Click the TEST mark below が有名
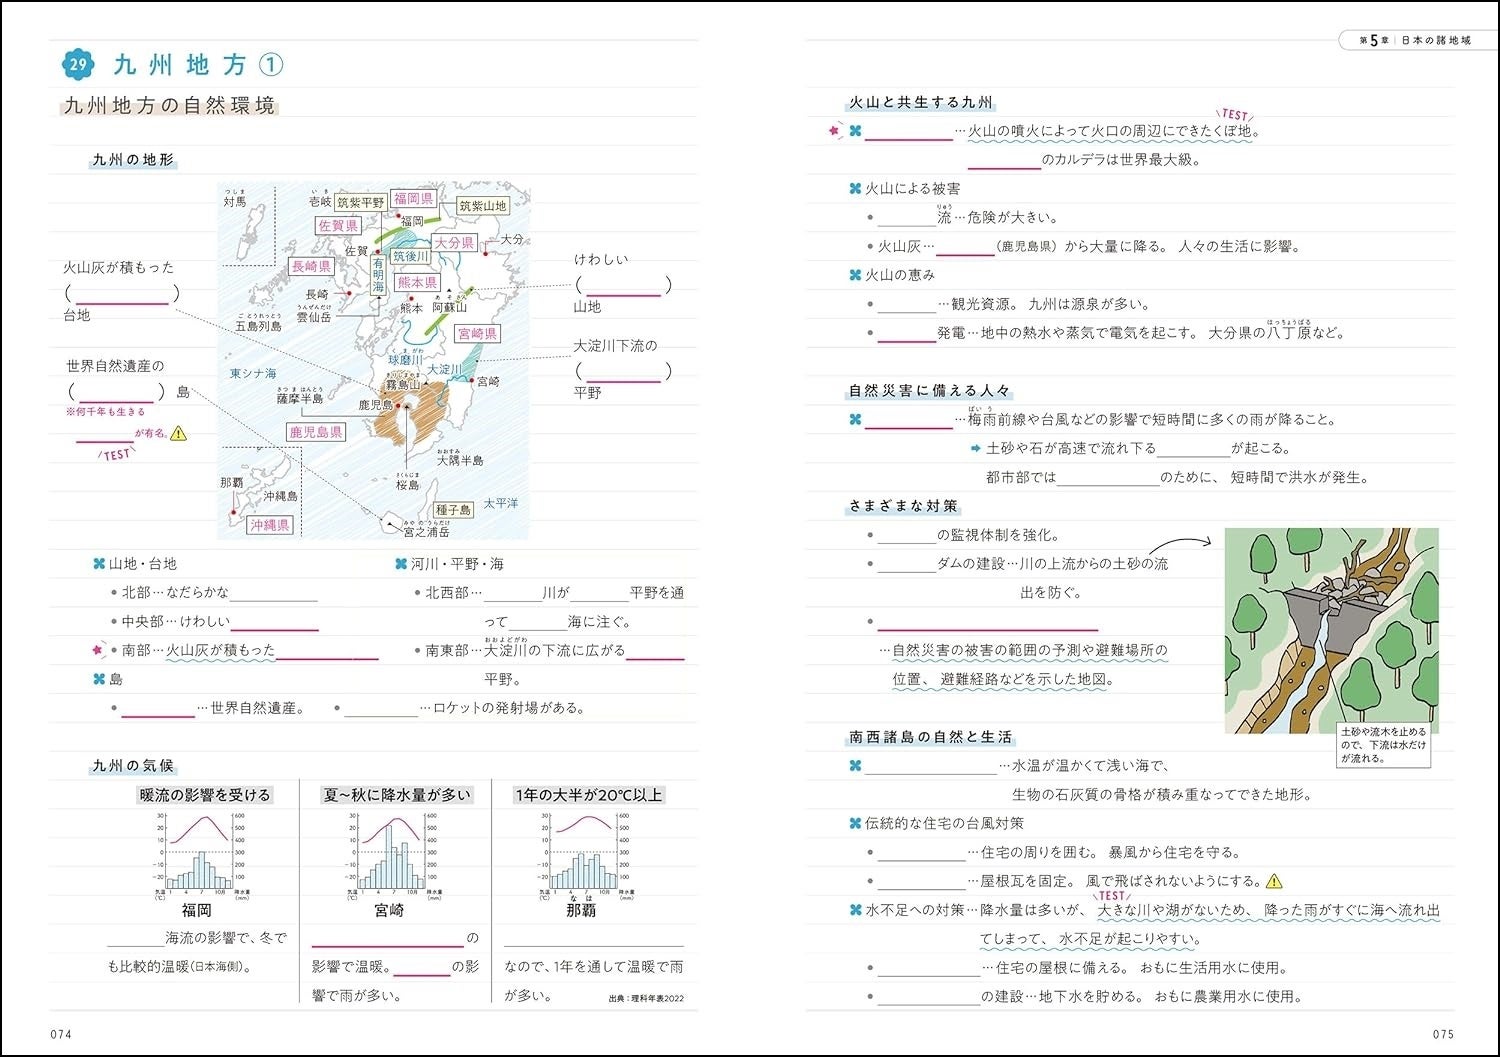1500x1057 pixels. [116, 454]
